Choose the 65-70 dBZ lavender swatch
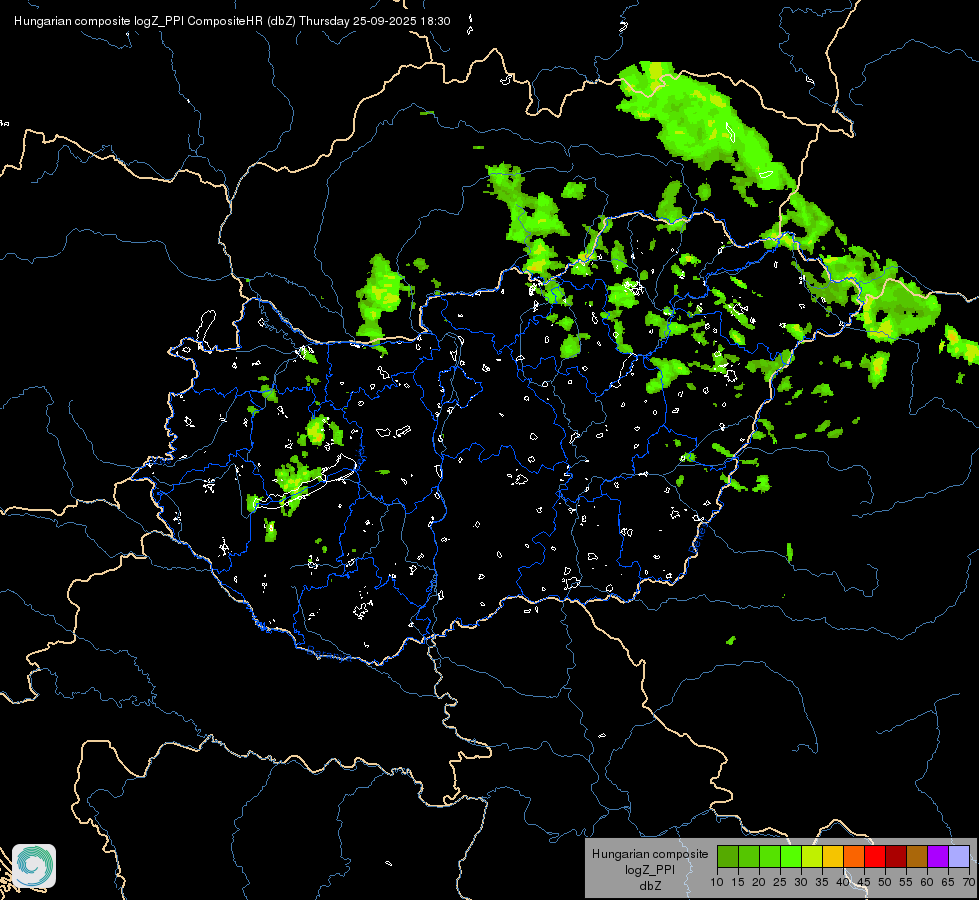 click(x=959, y=856)
